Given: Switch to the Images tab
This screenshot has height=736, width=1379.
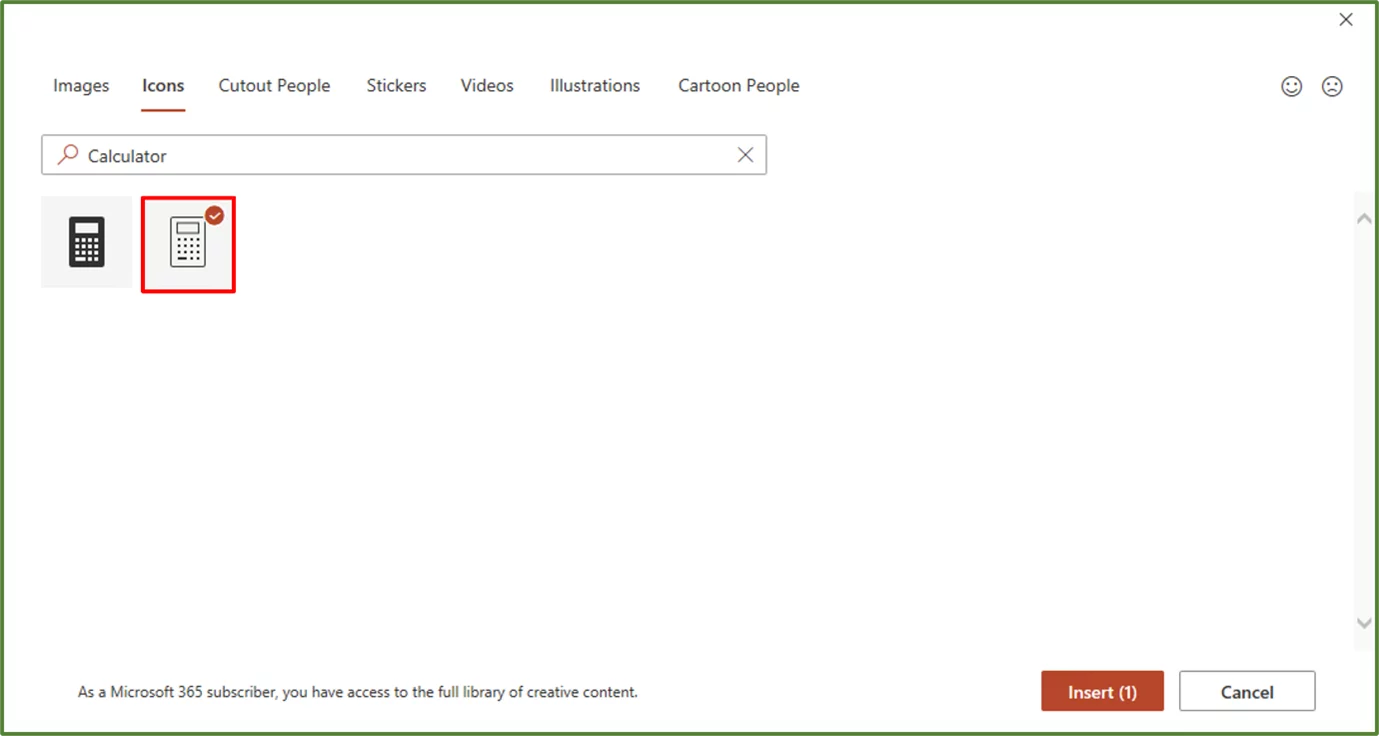Looking at the screenshot, I should point(80,86).
